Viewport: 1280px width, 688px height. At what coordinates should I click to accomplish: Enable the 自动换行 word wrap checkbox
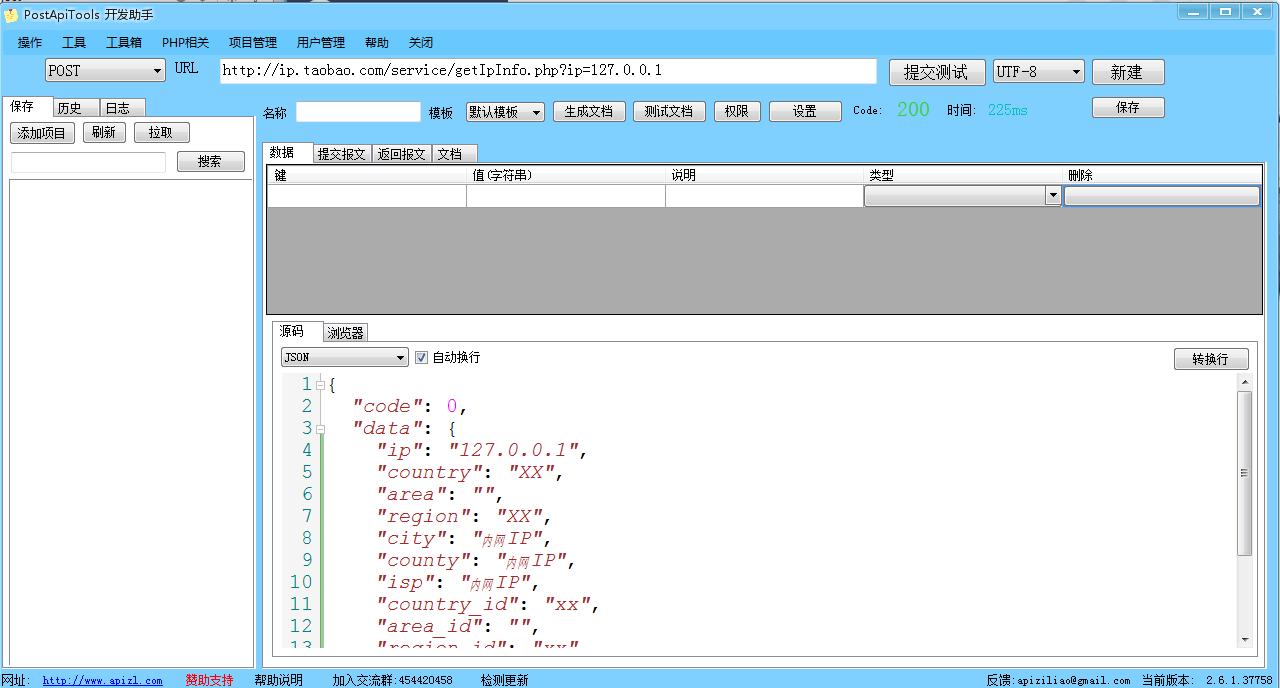coord(421,357)
